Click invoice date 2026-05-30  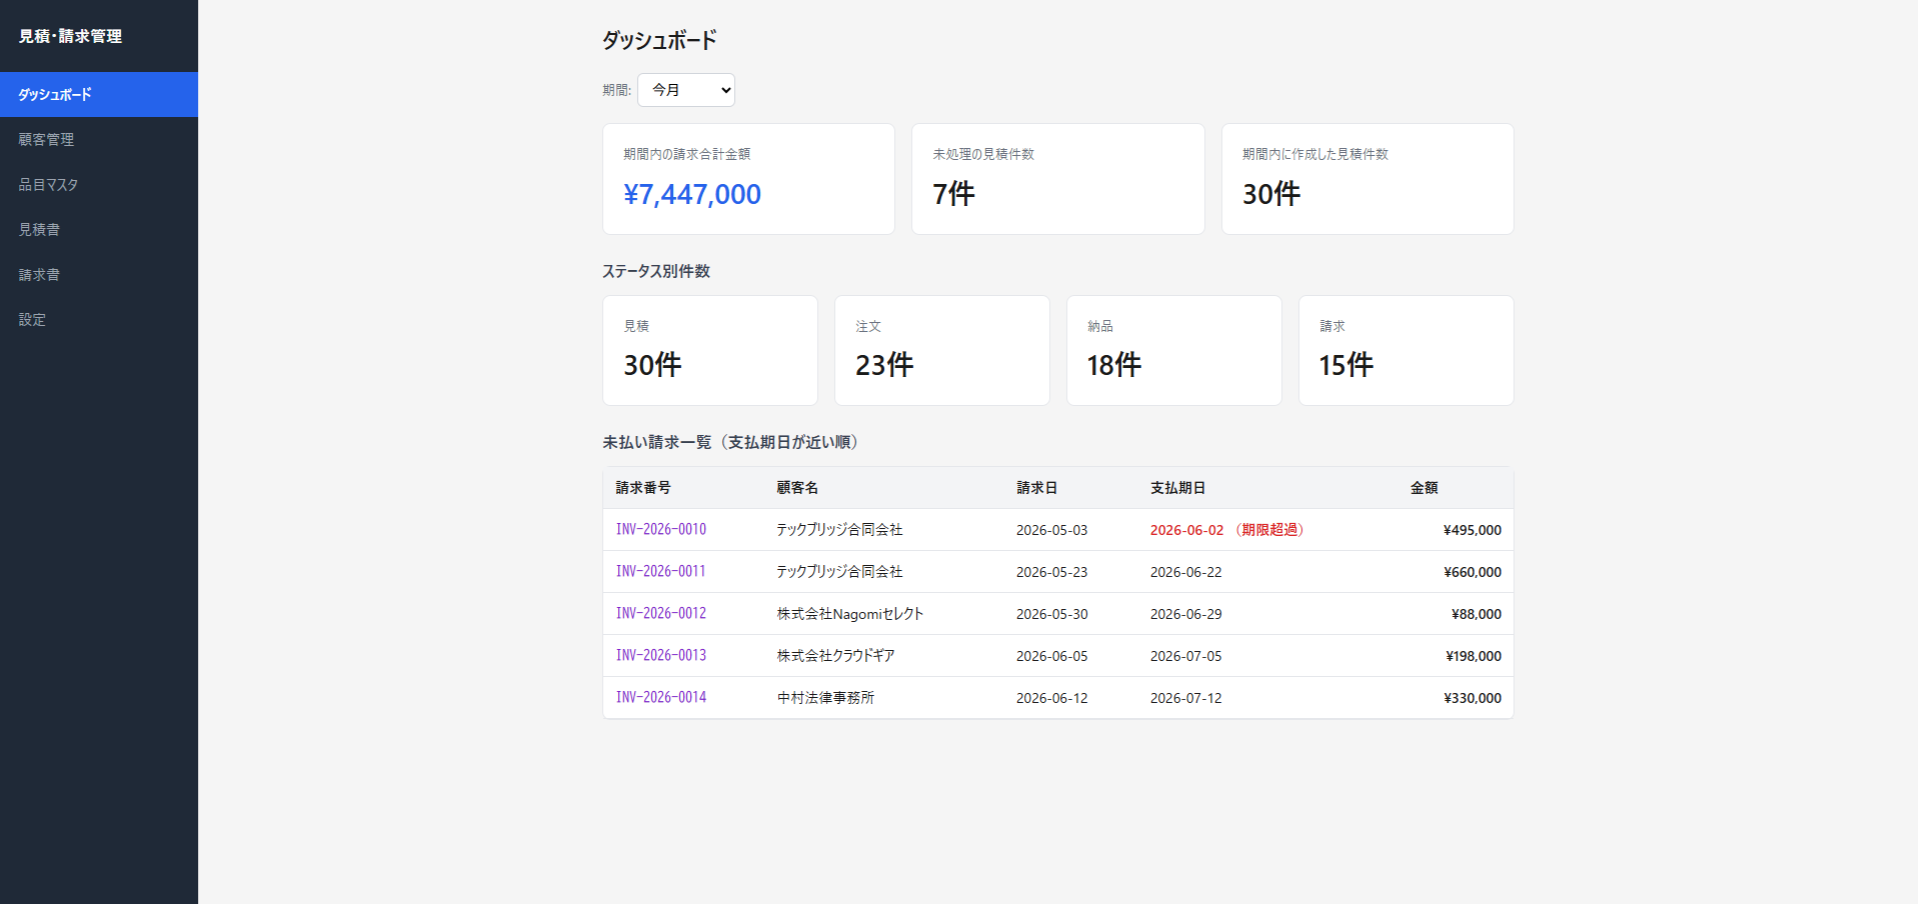point(1052,614)
